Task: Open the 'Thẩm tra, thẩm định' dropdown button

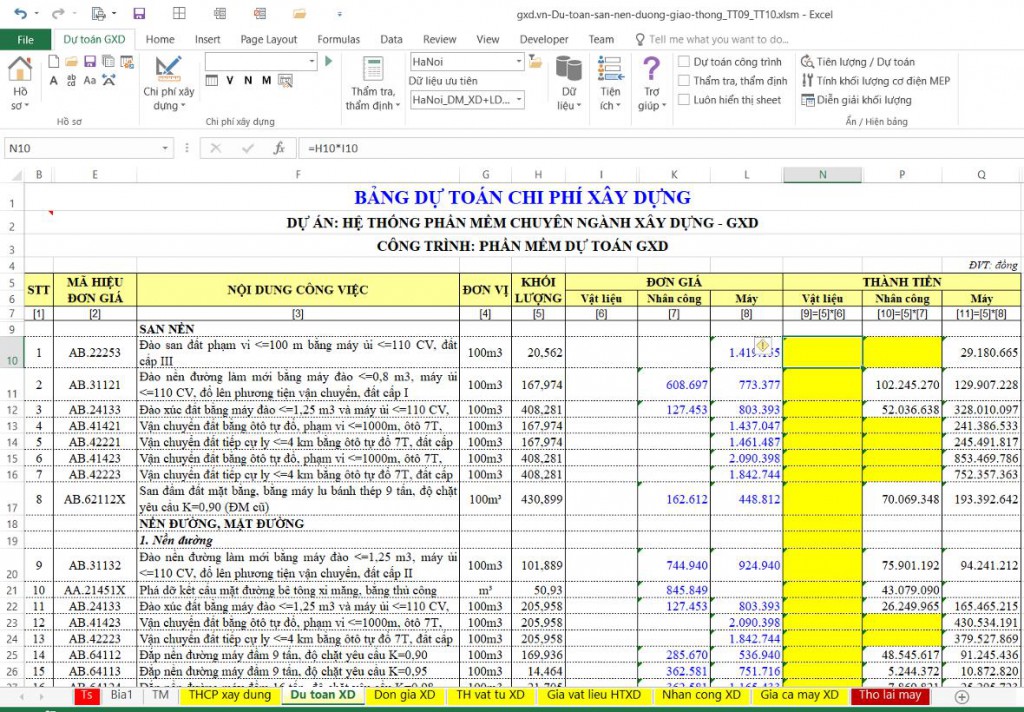Action: 373,82
